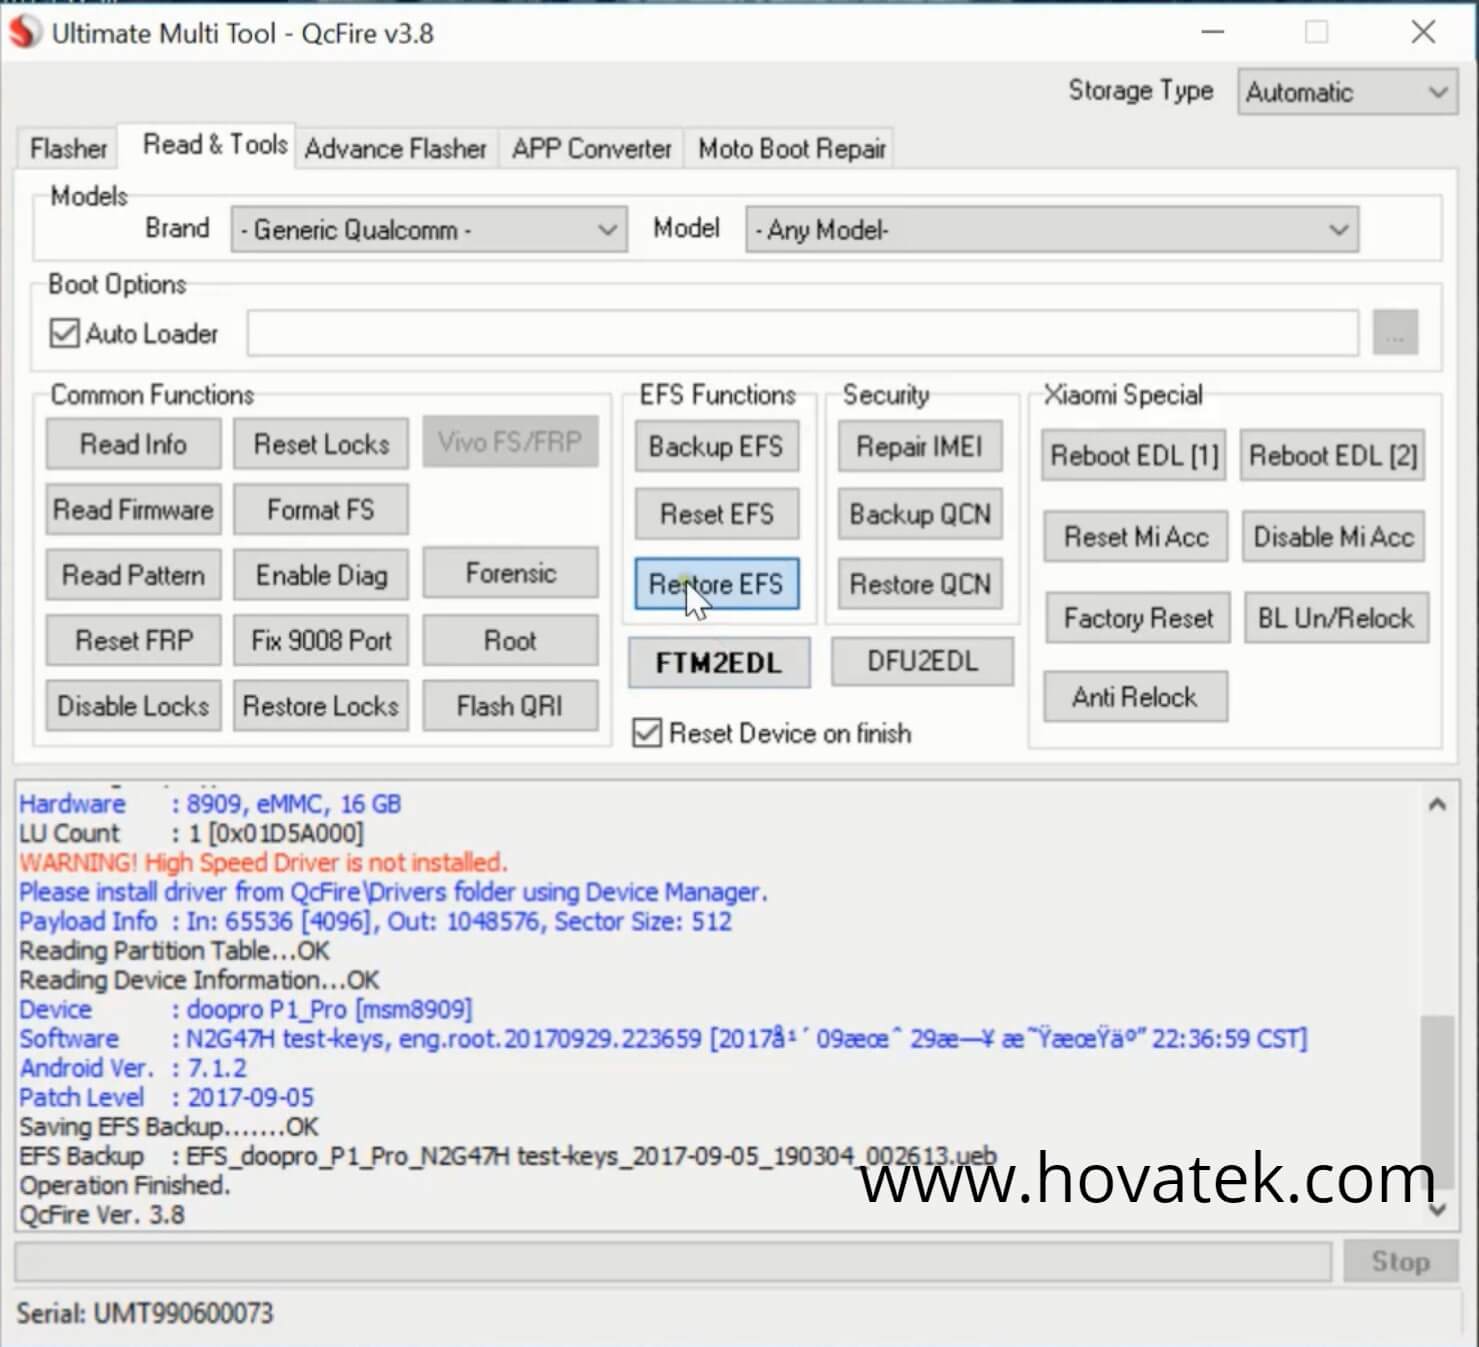Click the Fix 9008 Port button
Viewport: 1479px width, 1347px height.
click(321, 640)
